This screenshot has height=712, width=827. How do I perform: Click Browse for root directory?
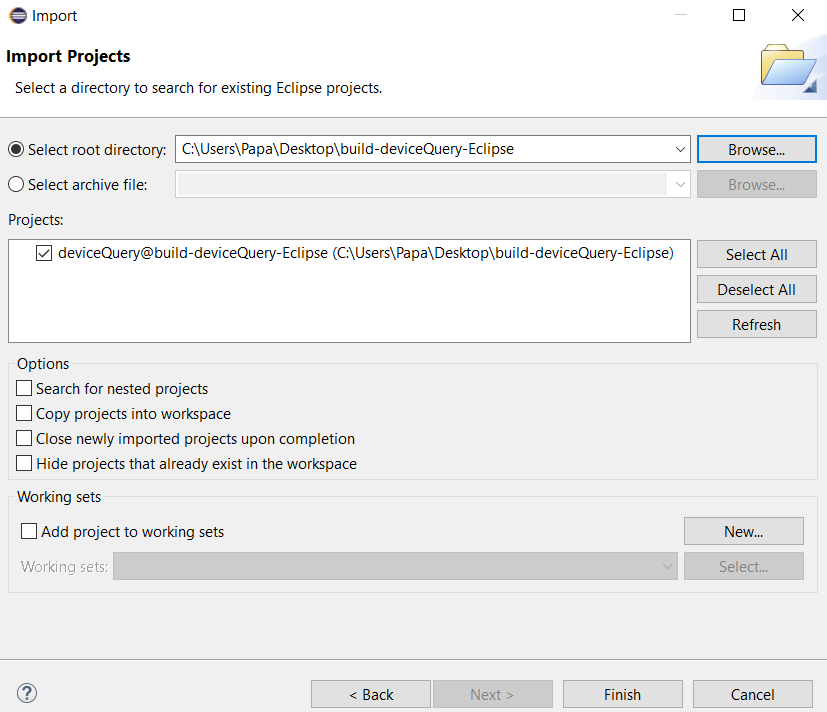pos(756,149)
